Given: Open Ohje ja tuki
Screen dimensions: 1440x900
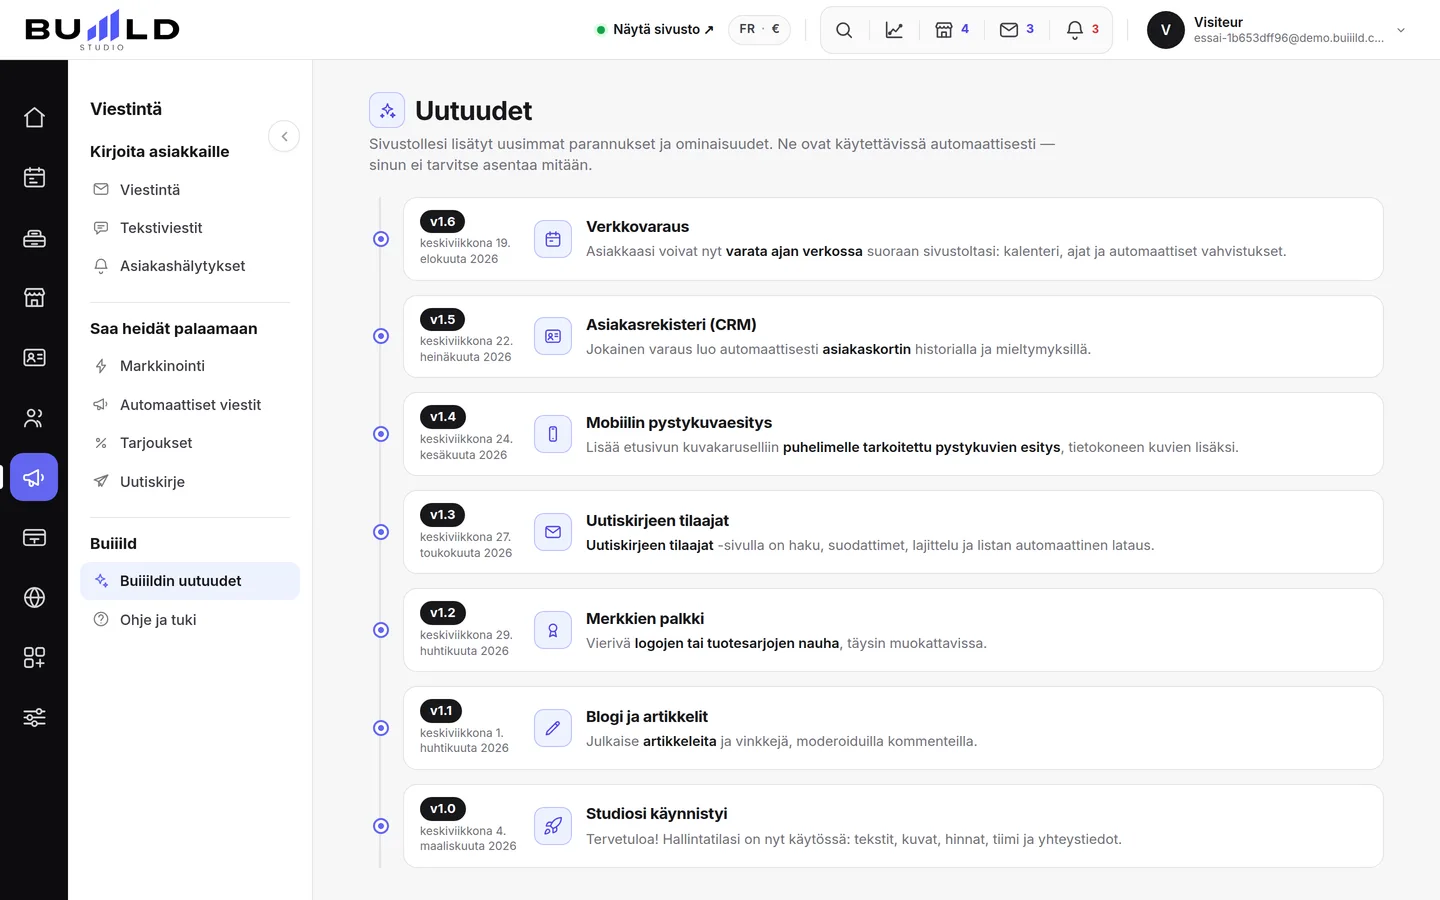Looking at the screenshot, I should 190,620.
